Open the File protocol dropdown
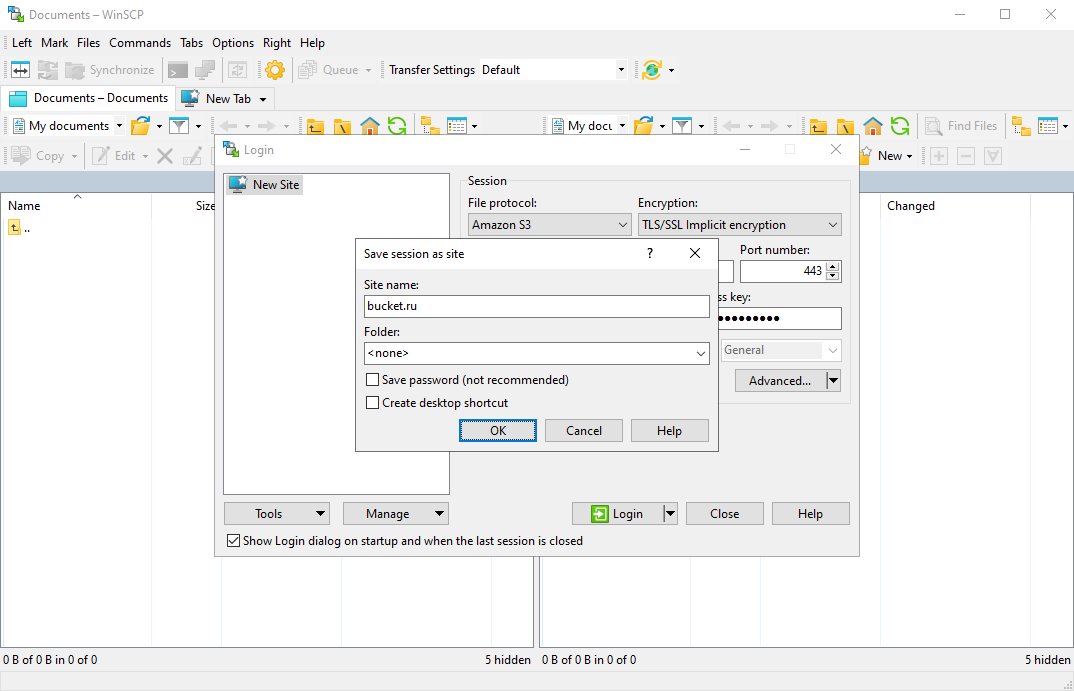Screen dimensions: 1074x691 coord(549,225)
